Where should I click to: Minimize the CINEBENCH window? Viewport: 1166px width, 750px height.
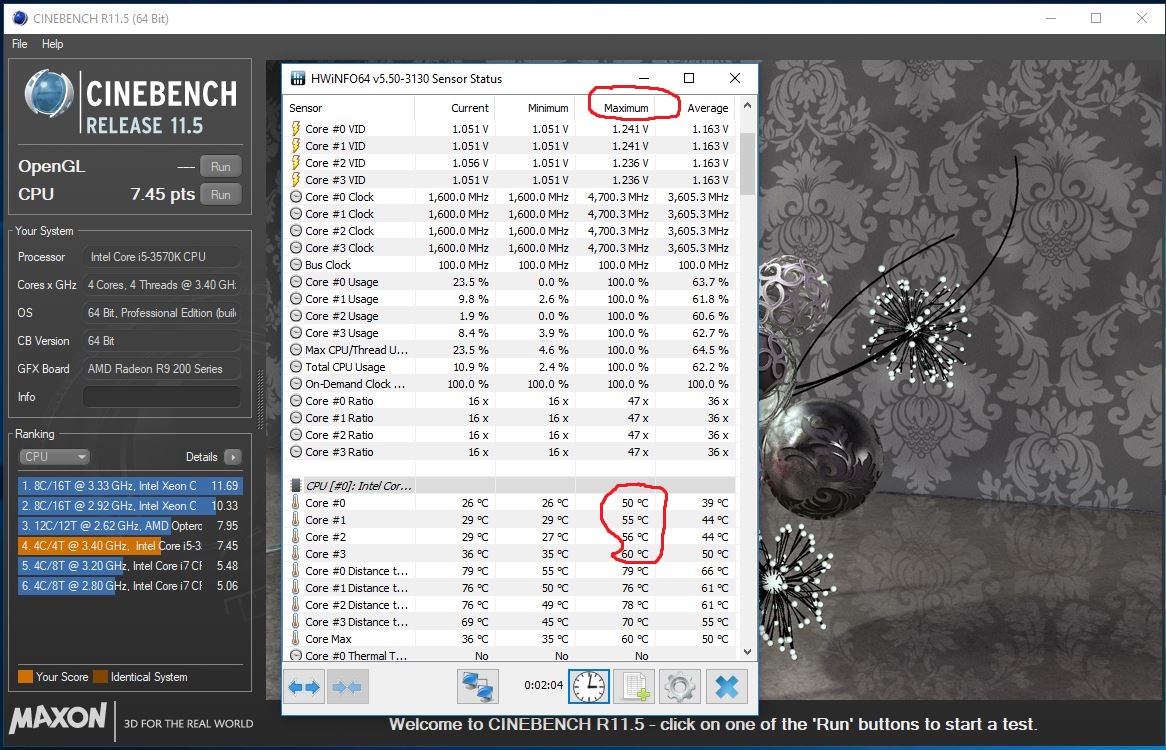(1051, 18)
